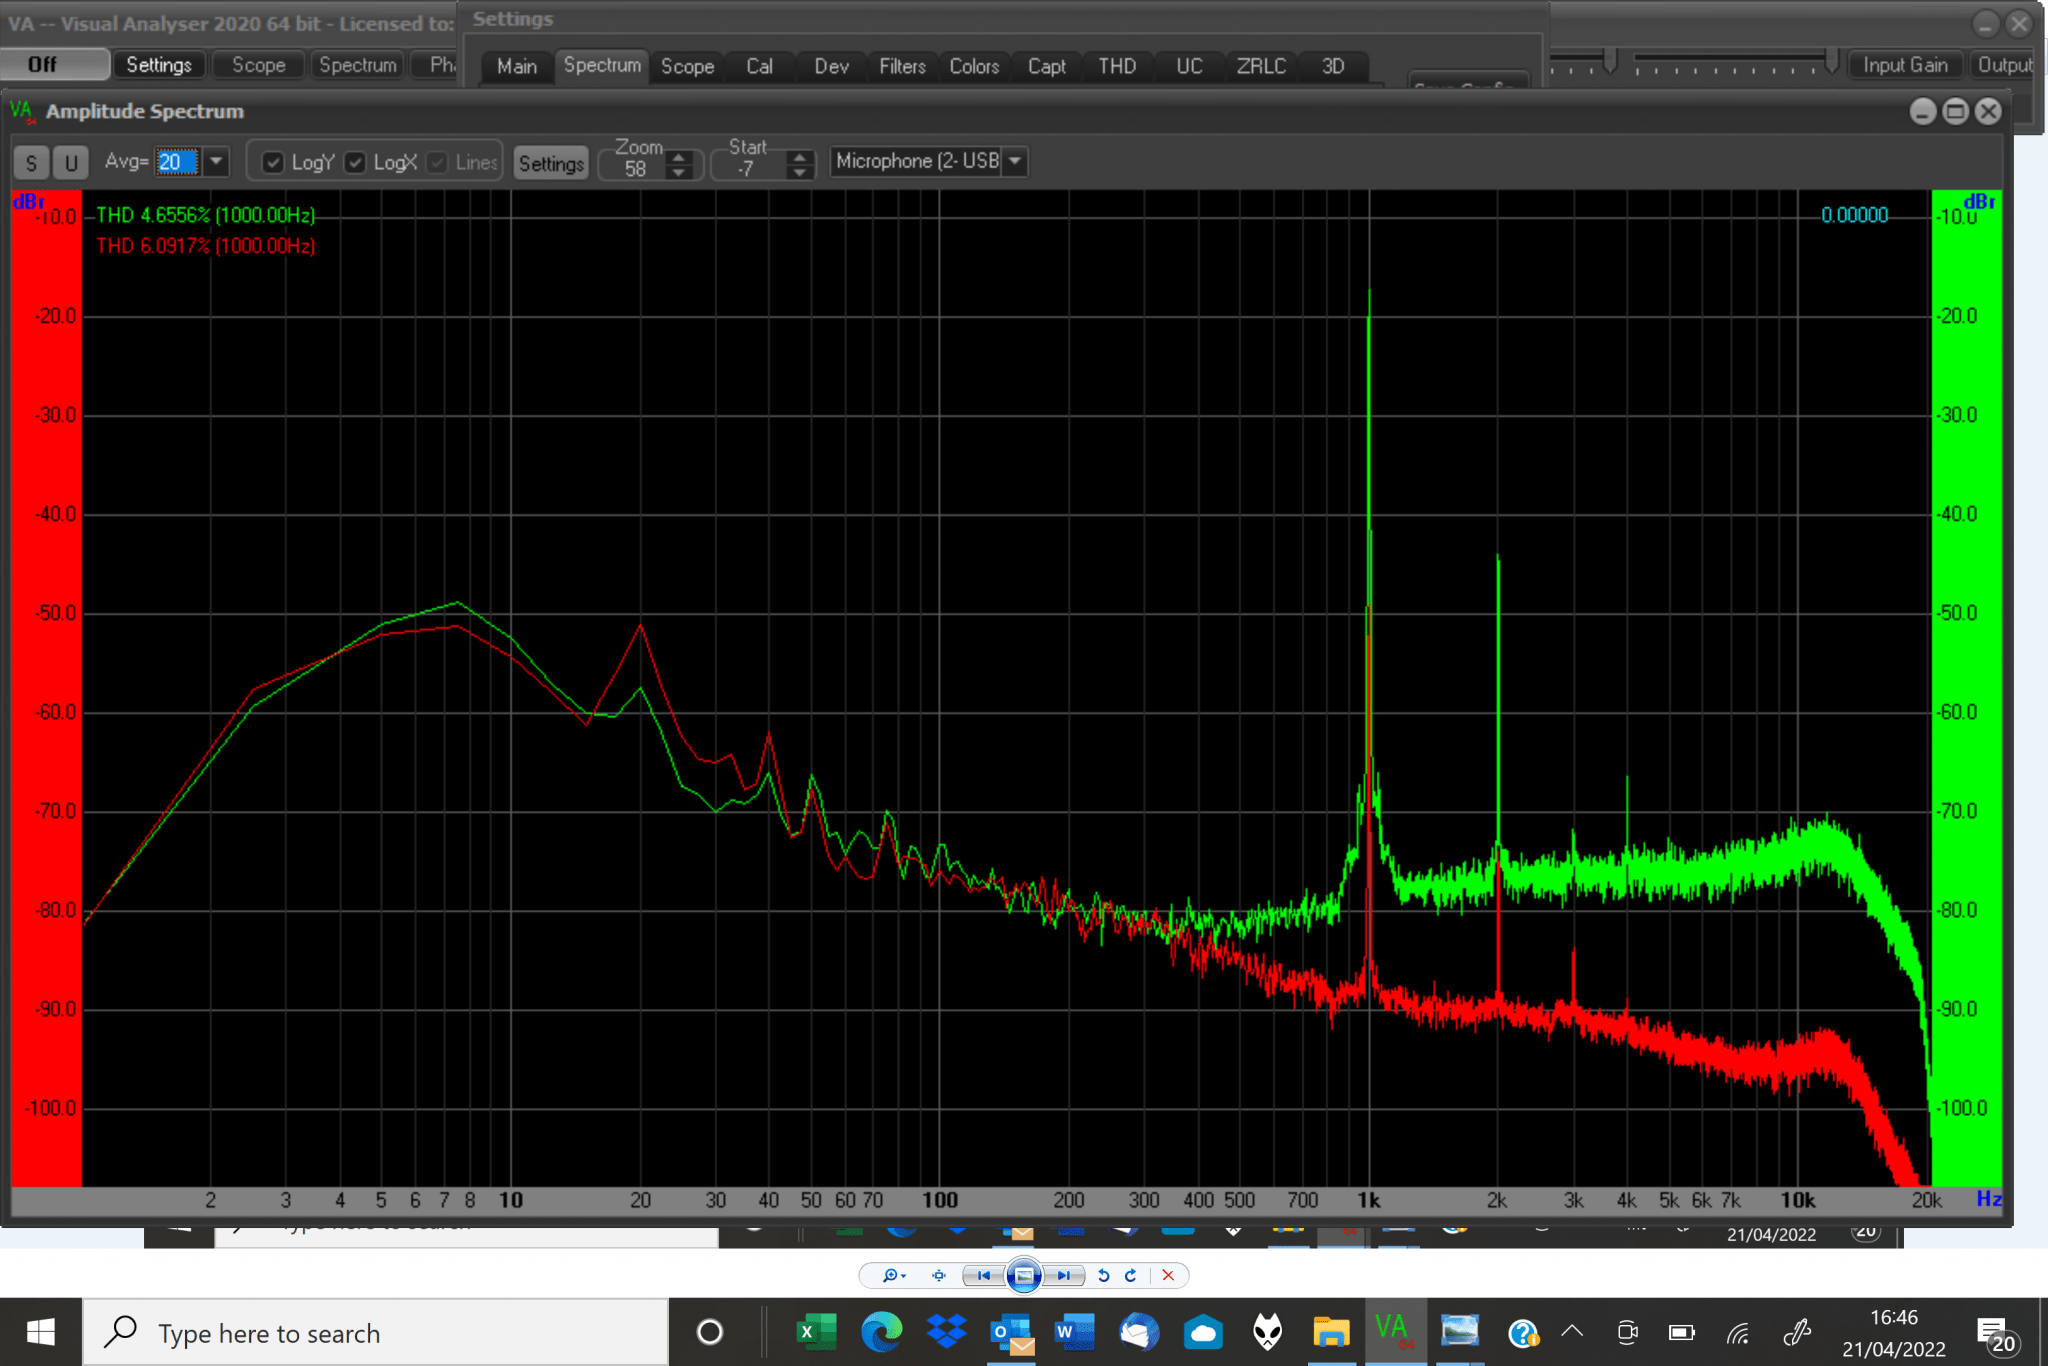Viewport: 2048px width, 1366px height.
Task: Rotate image counterclockwise
Action: [x=1104, y=1275]
